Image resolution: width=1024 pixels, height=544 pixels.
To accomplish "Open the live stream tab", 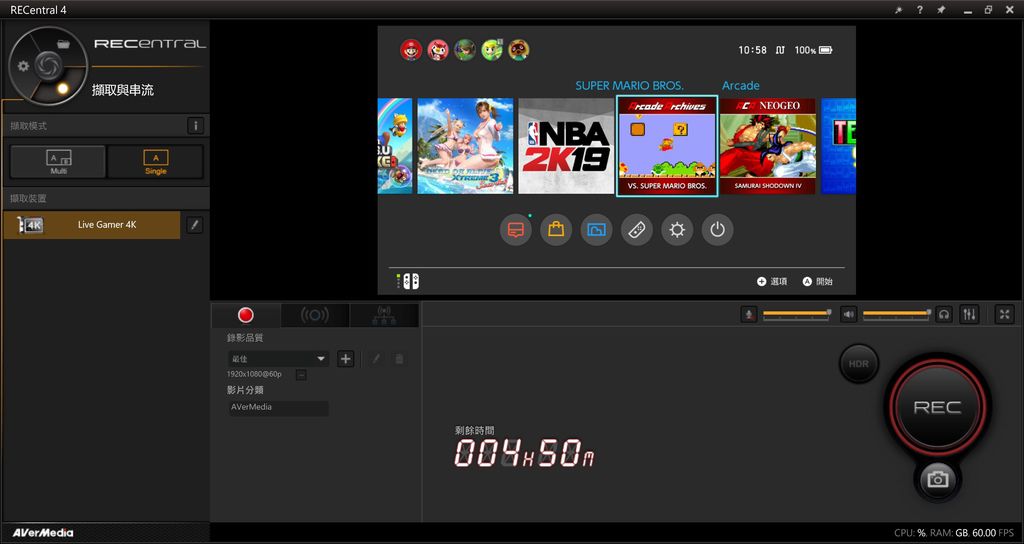I will tap(315, 315).
